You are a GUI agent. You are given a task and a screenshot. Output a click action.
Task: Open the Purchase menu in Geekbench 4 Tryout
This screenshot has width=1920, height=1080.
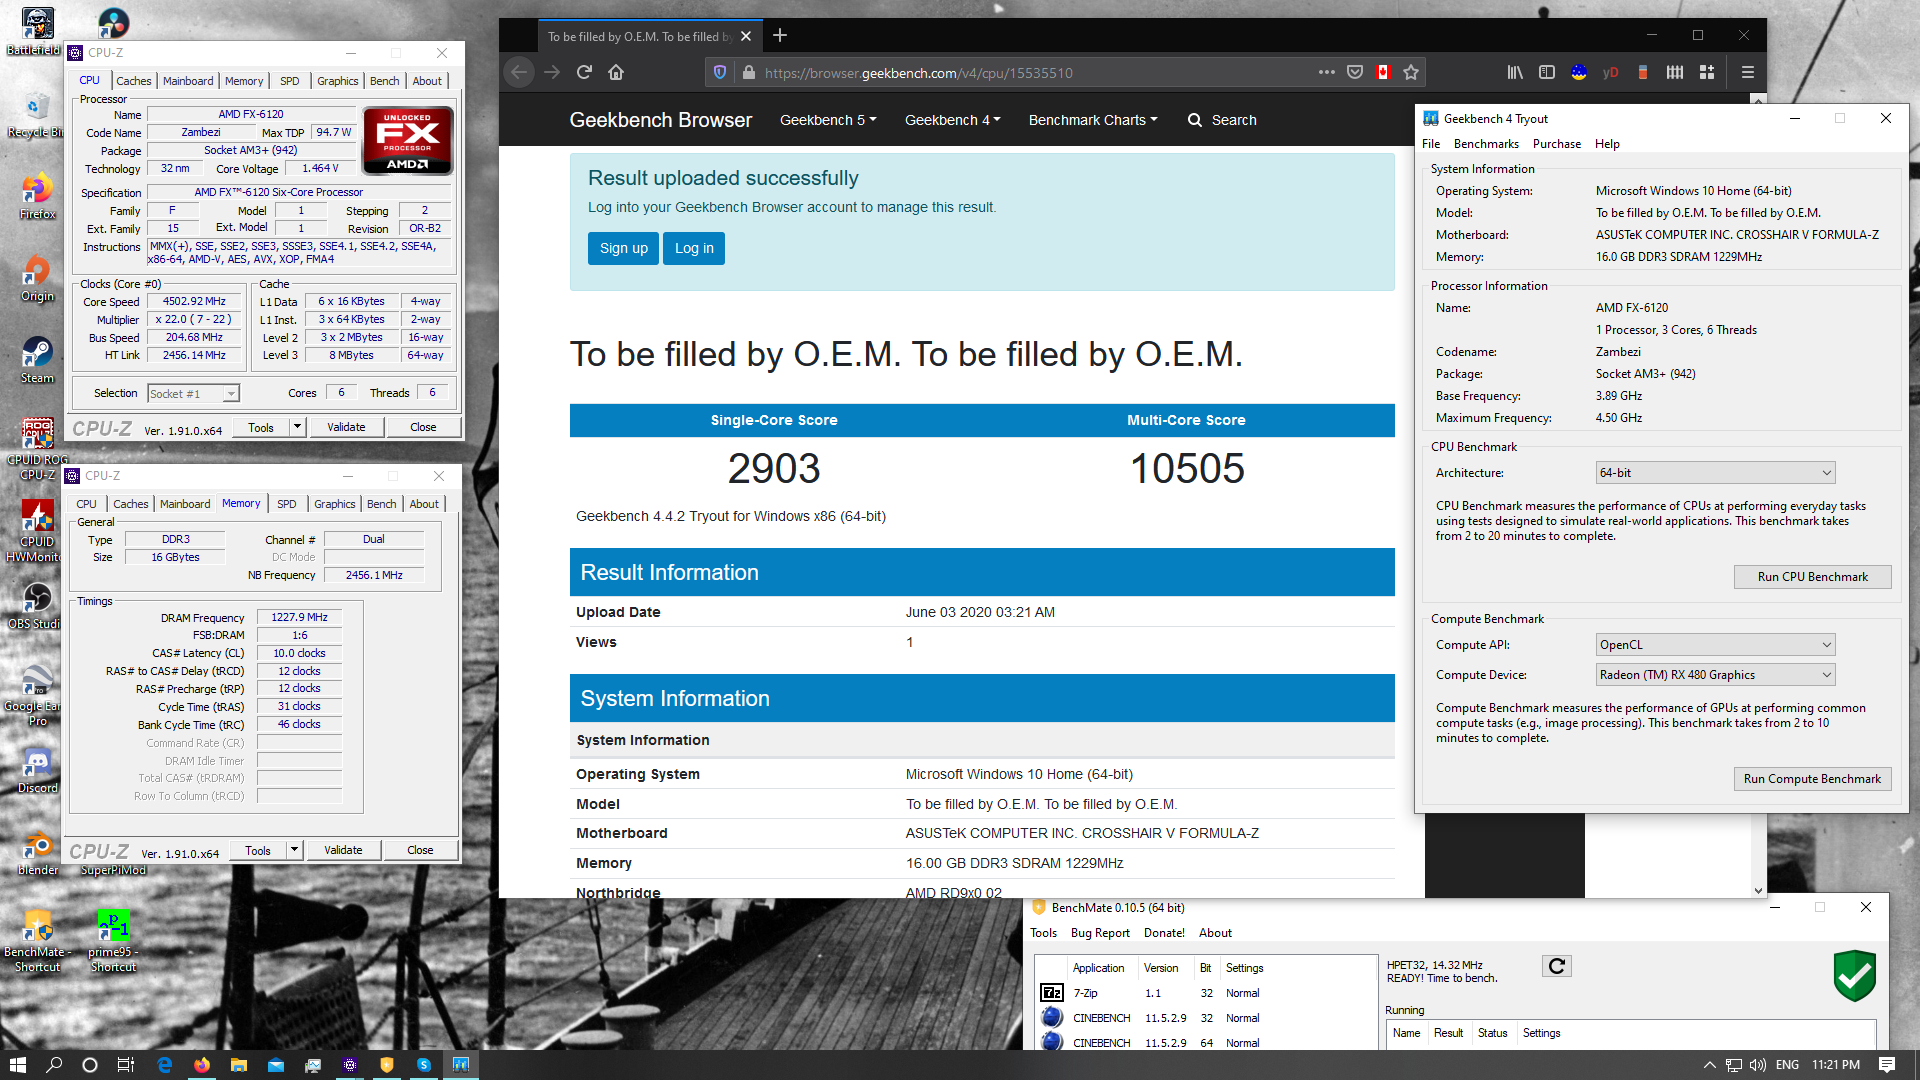pyautogui.click(x=1557, y=144)
